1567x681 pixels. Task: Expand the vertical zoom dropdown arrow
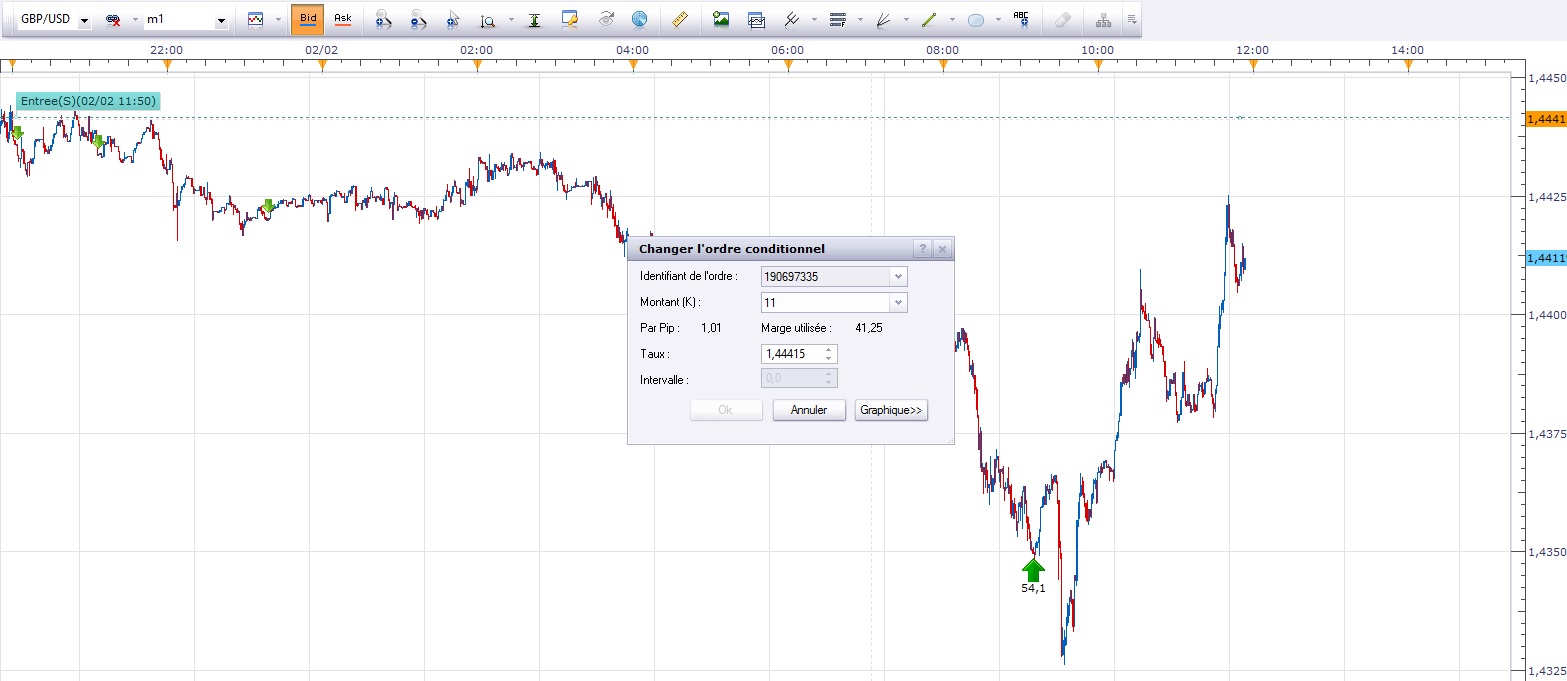[x=511, y=20]
